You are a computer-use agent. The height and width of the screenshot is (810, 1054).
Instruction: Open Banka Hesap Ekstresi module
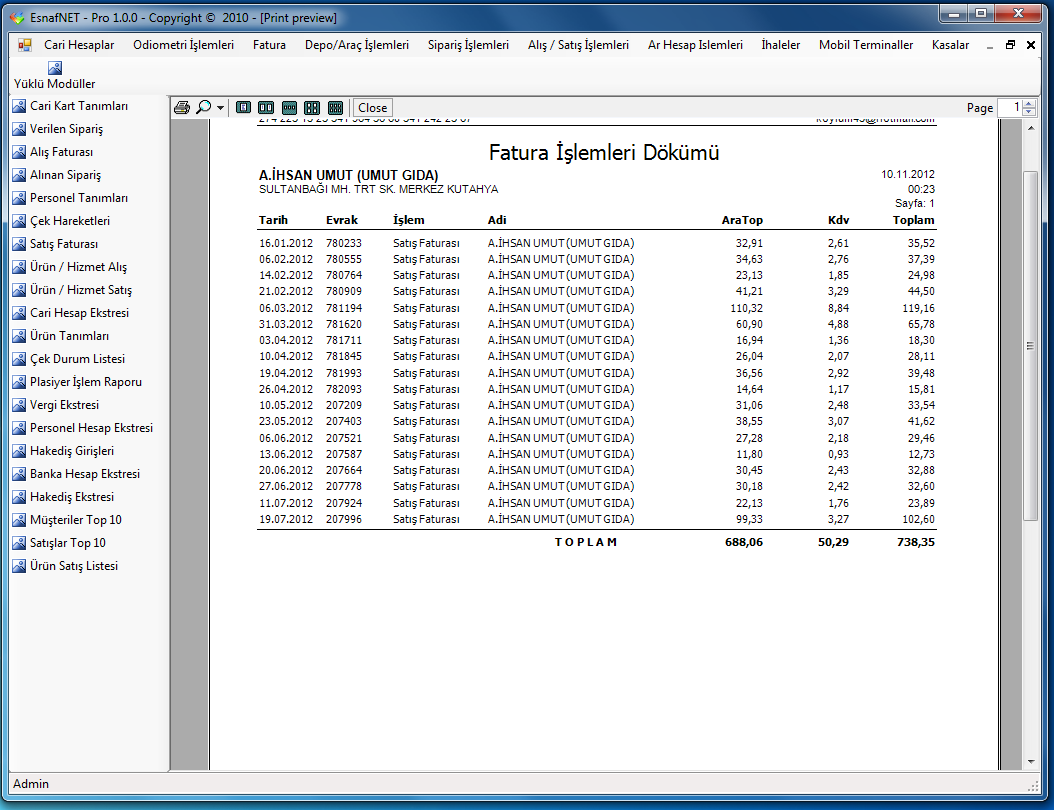[x=77, y=474]
